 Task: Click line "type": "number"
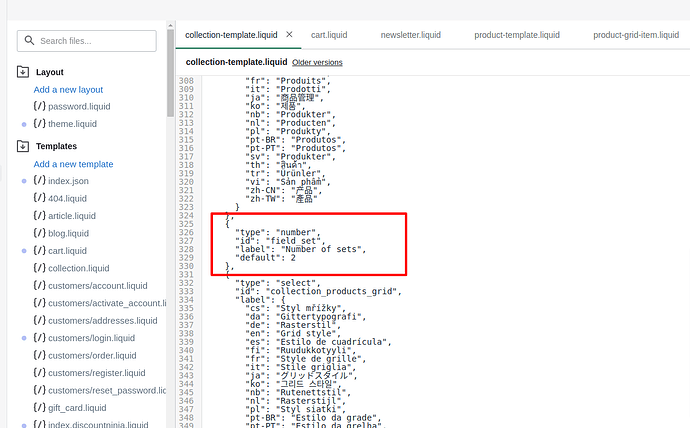click(x=278, y=232)
